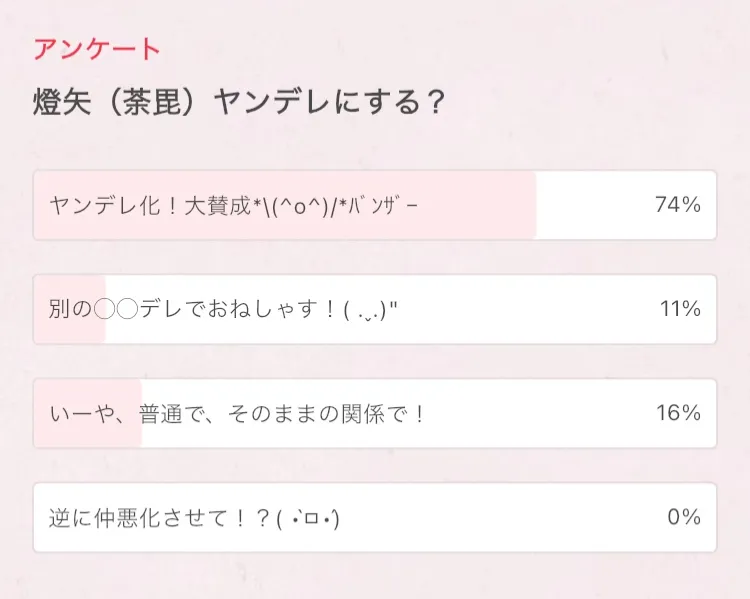The image size is (750, 599).
Task: Click the アンケート heading
Action: pyautogui.click(x=96, y=49)
